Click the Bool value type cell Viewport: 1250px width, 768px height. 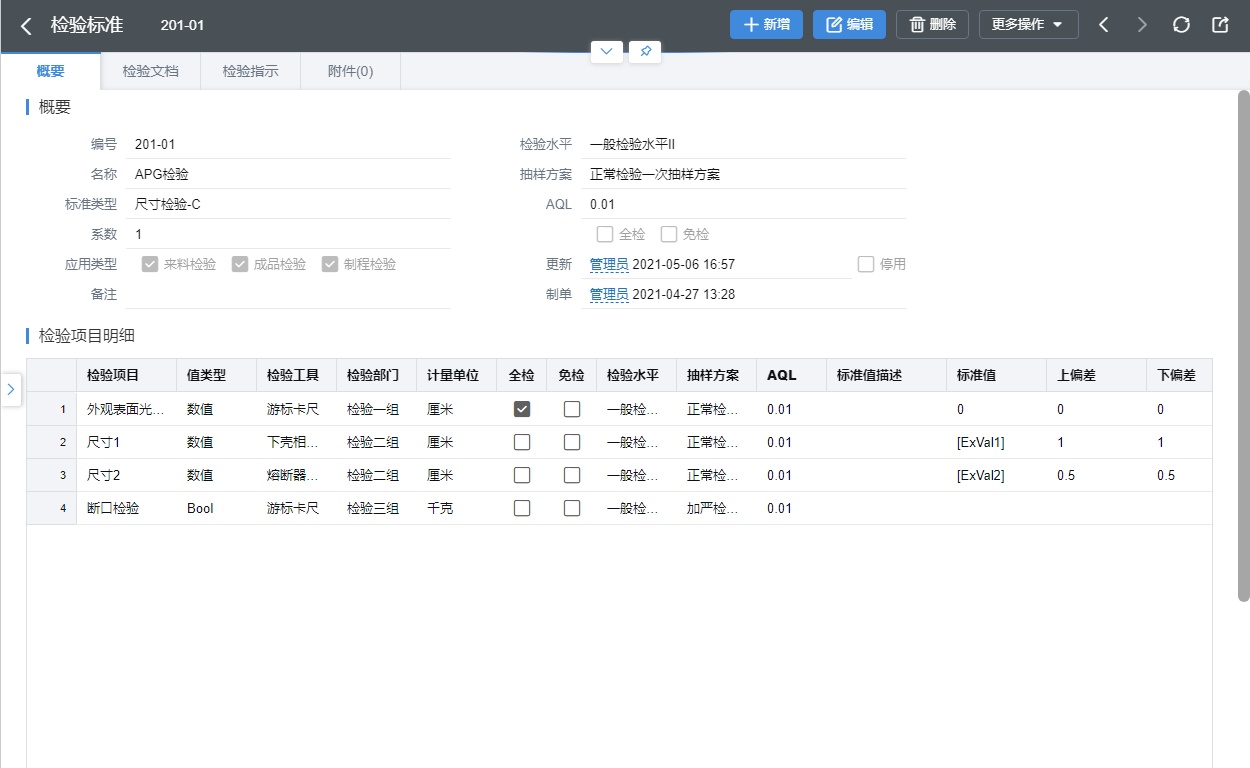[216, 508]
